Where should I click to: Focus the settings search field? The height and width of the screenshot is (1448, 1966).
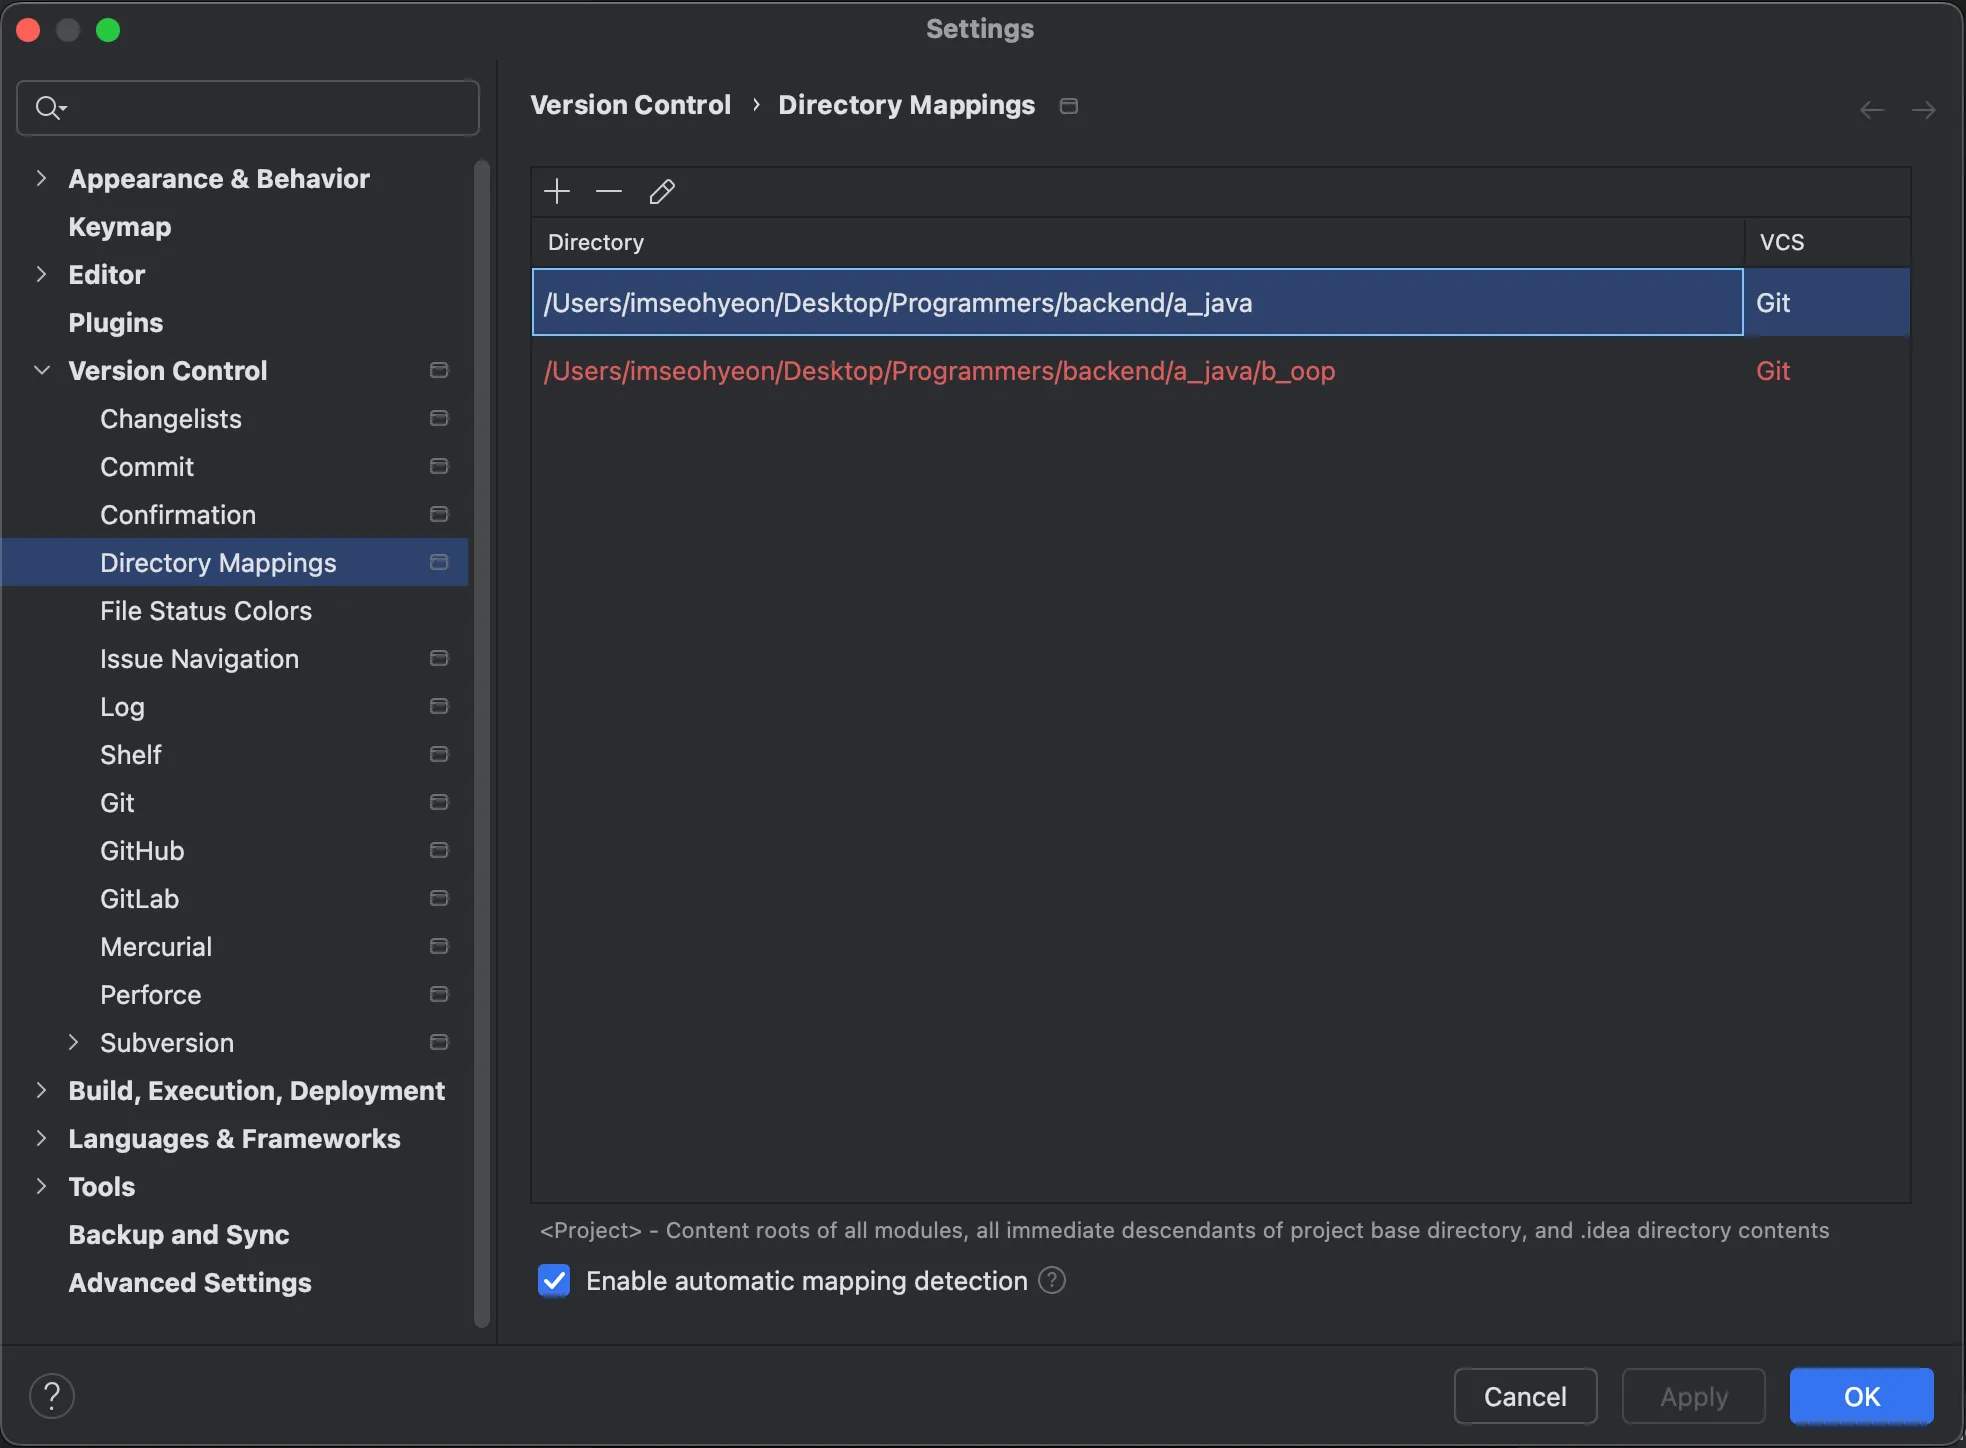point(248,108)
